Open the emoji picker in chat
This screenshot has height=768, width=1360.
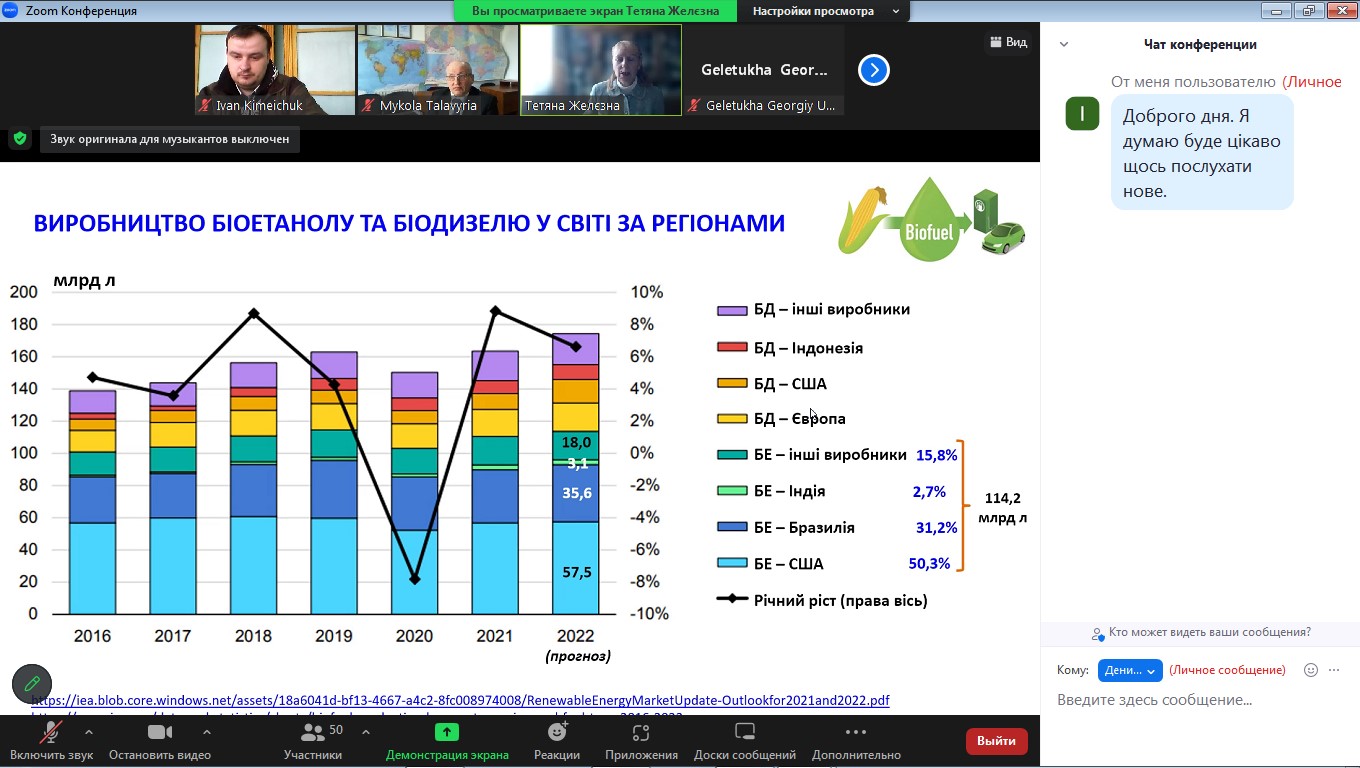pos(1311,670)
